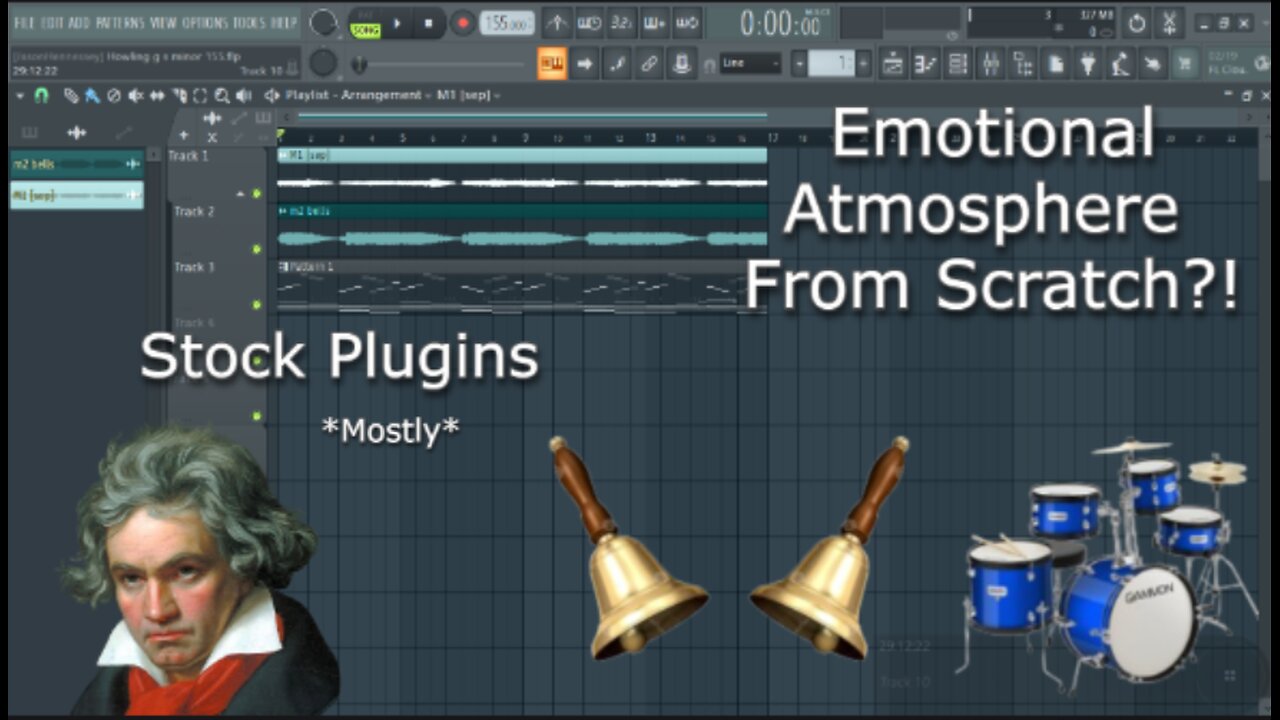Click the master volume knob
This screenshot has height=720, width=1280.
pyautogui.click(x=322, y=22)
